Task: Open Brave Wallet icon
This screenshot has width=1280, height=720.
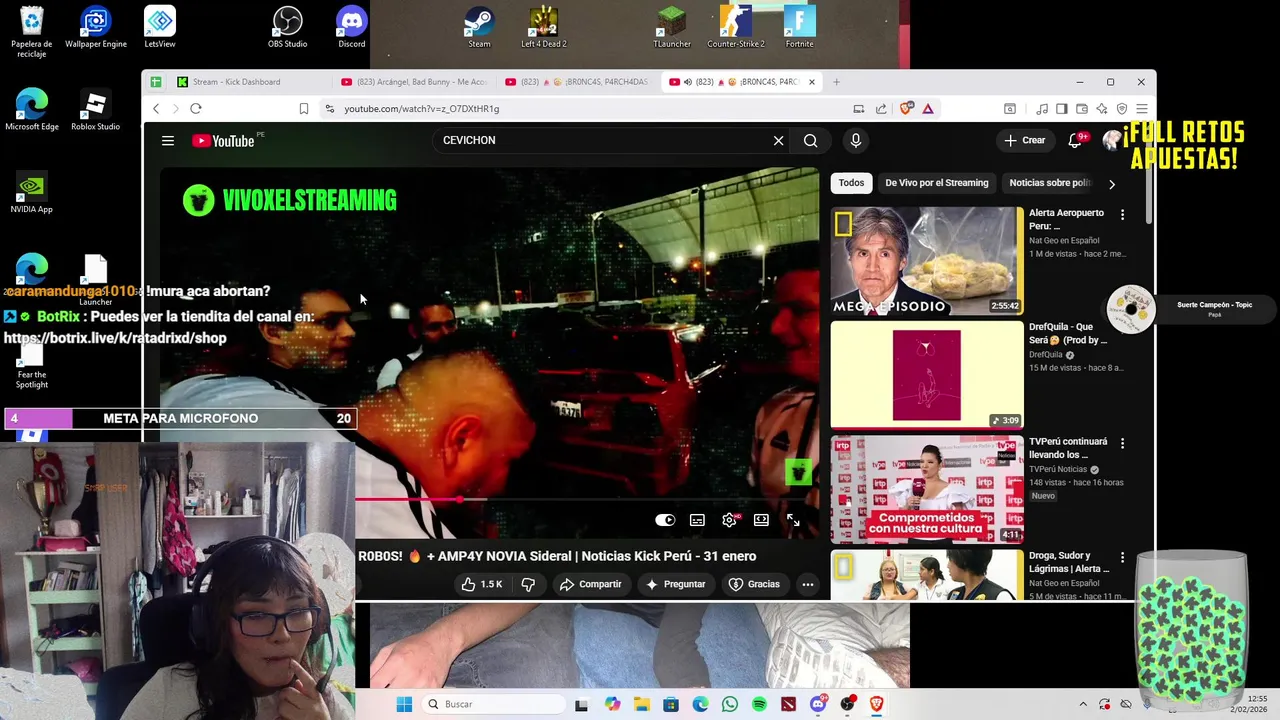Action: click(x=1082, y=109)
